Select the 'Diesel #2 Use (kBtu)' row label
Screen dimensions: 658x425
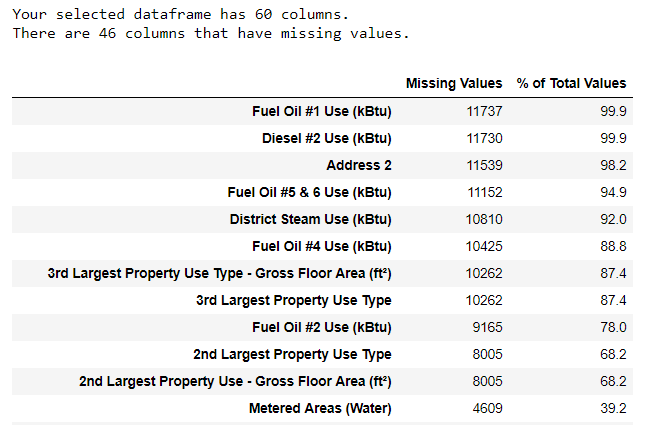pos(326,138)
